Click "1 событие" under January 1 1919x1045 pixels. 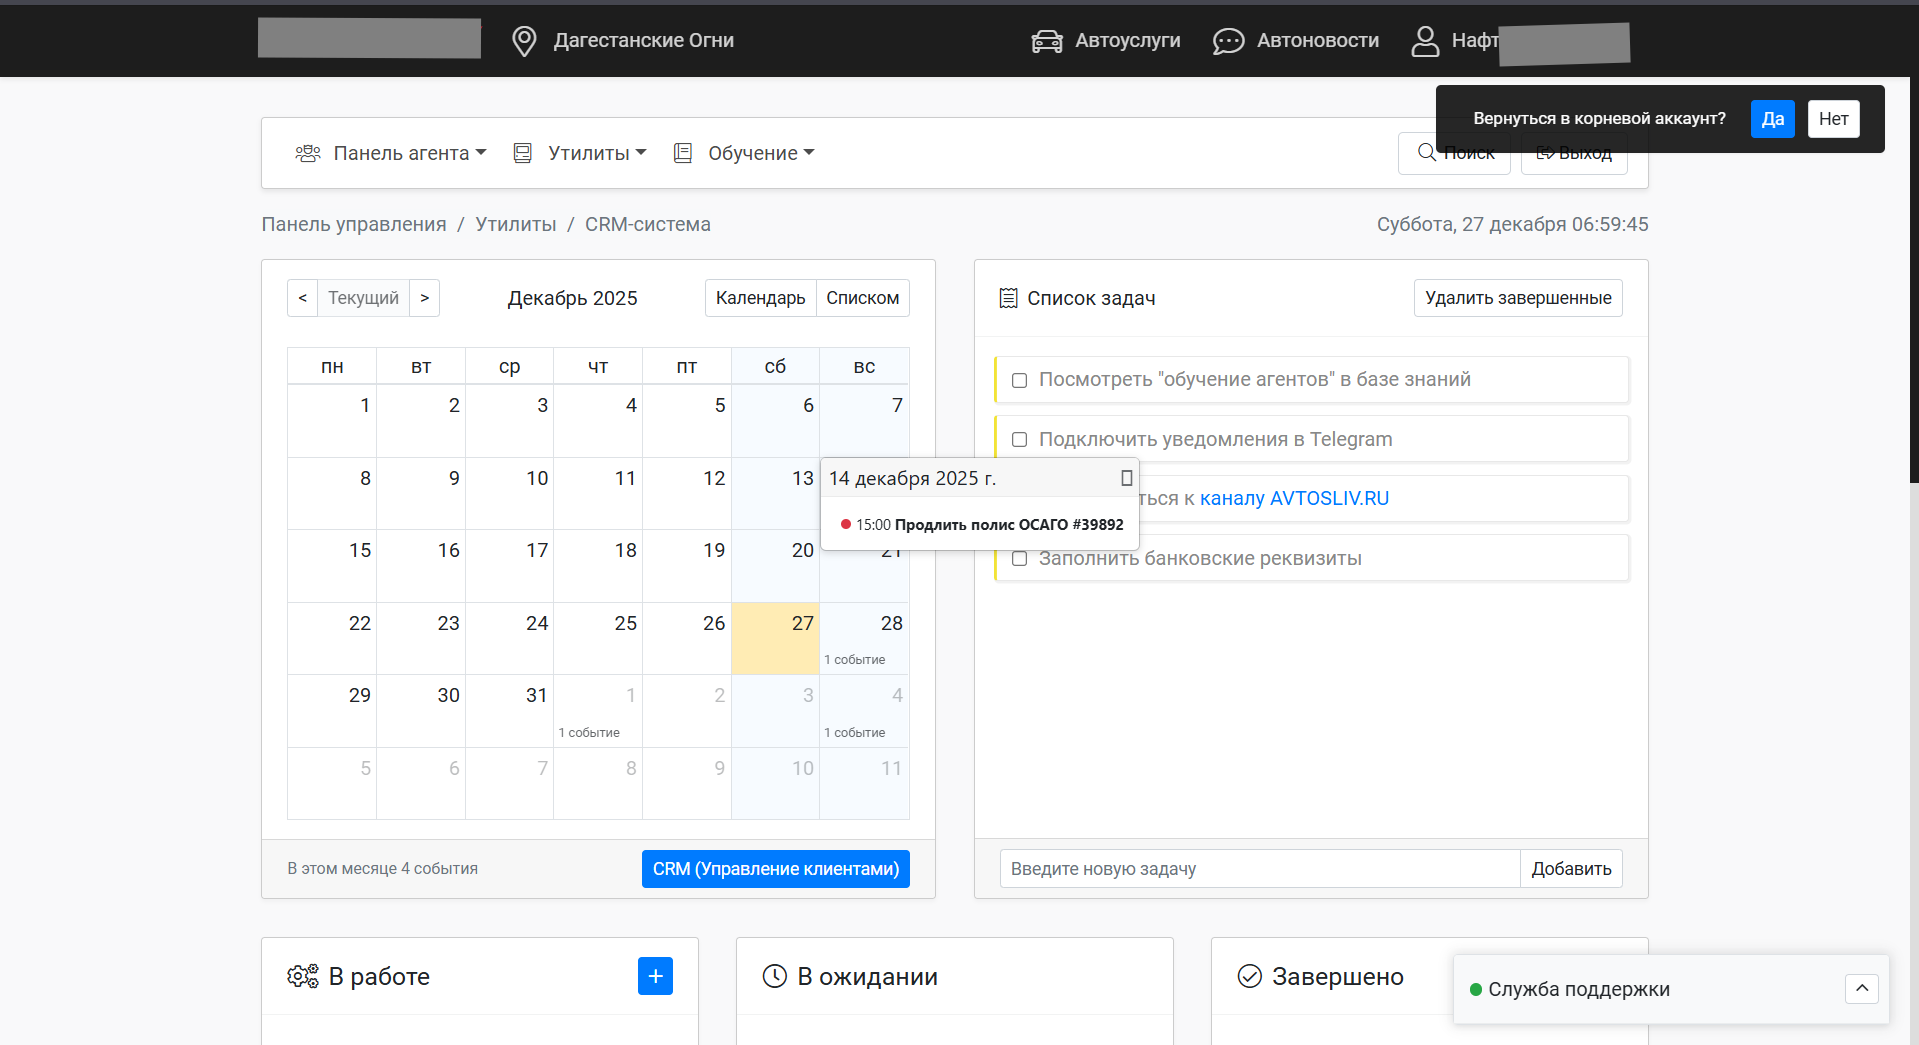tap(589, 733)
